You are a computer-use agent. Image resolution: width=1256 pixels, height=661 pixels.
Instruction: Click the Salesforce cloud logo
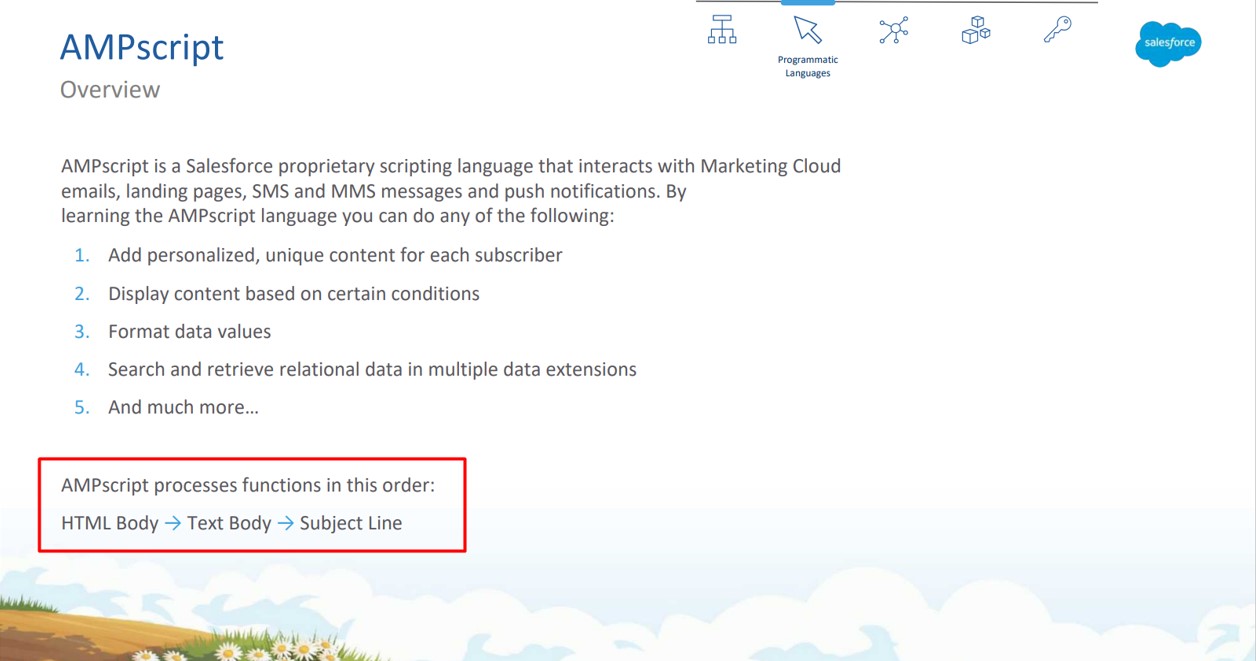point(1167,43)
